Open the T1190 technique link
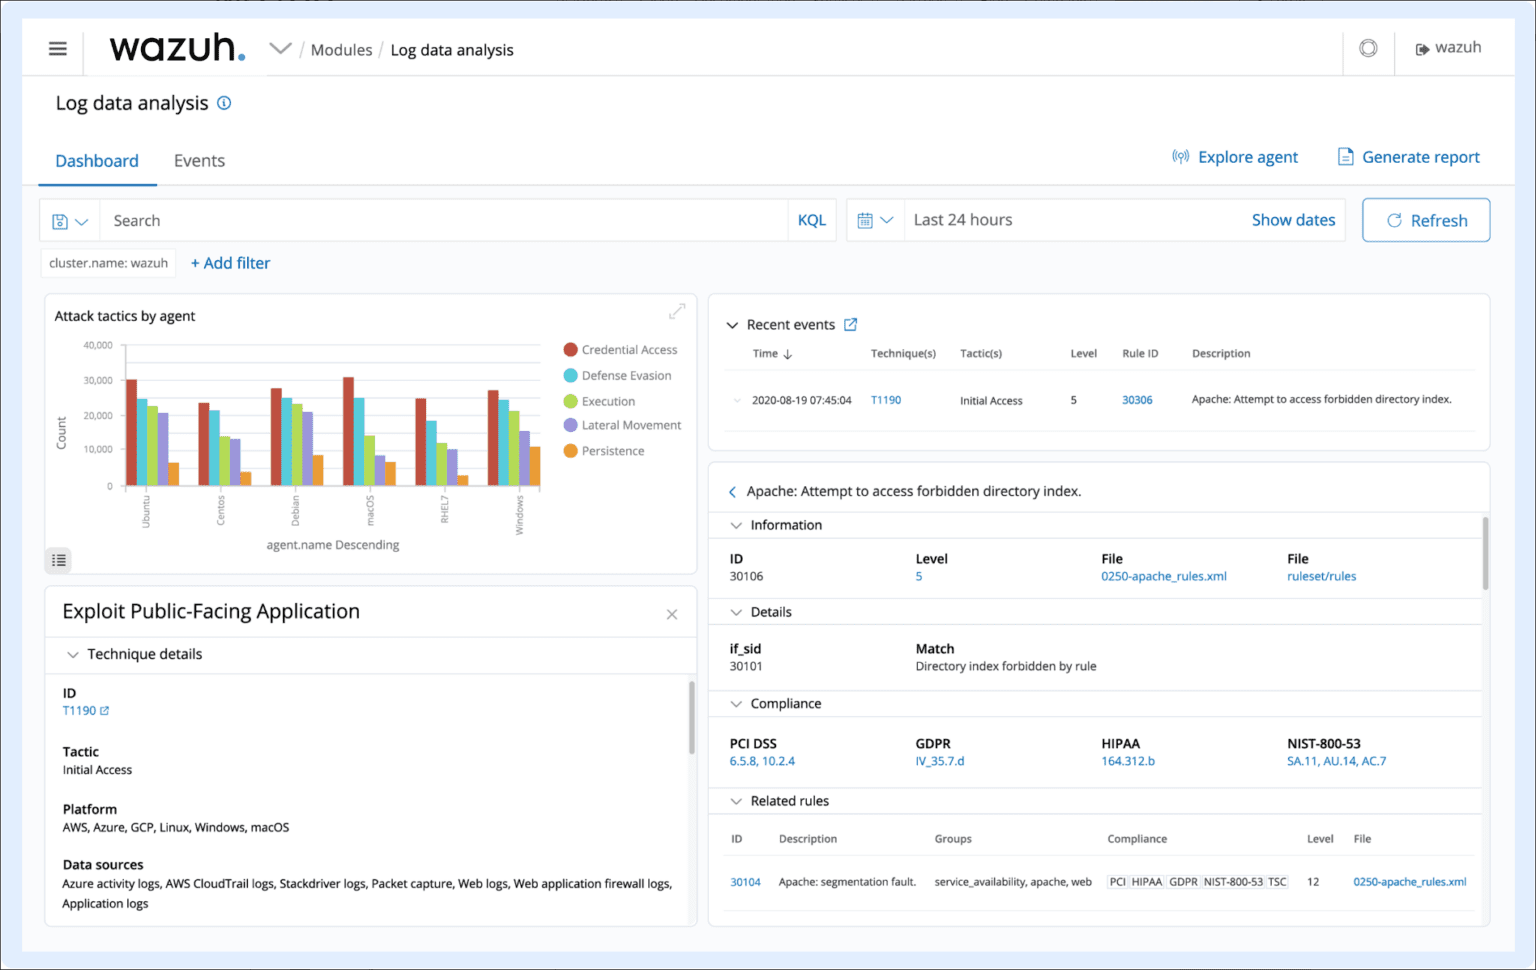 click(x=80, y=710)
